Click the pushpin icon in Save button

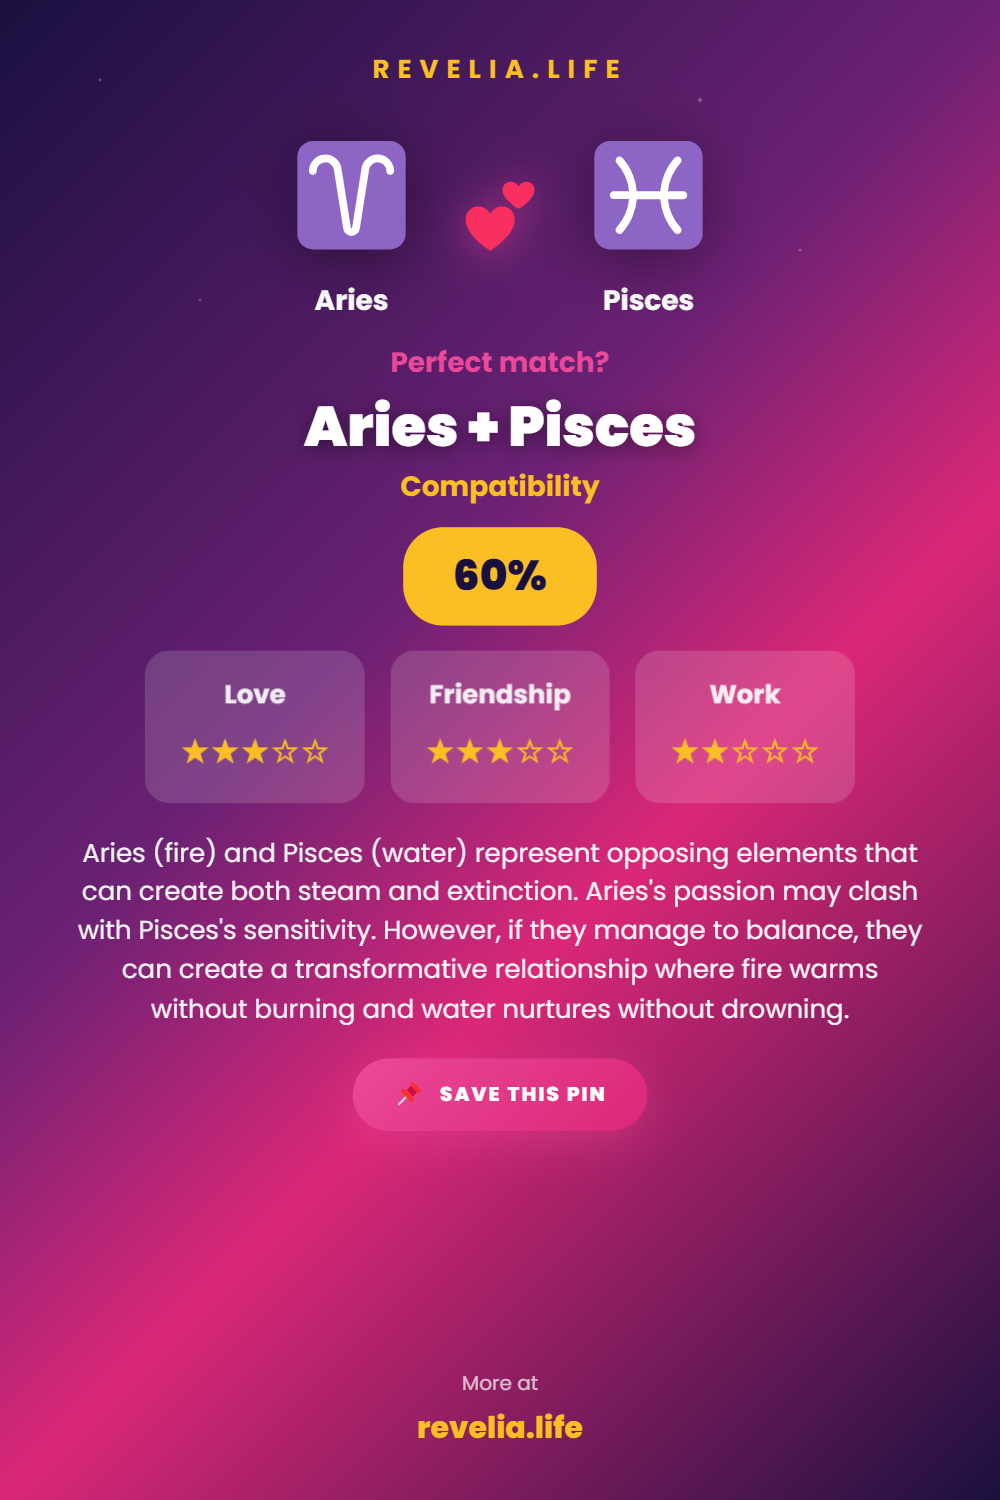pyautogui.click(x=409, y=1094)
